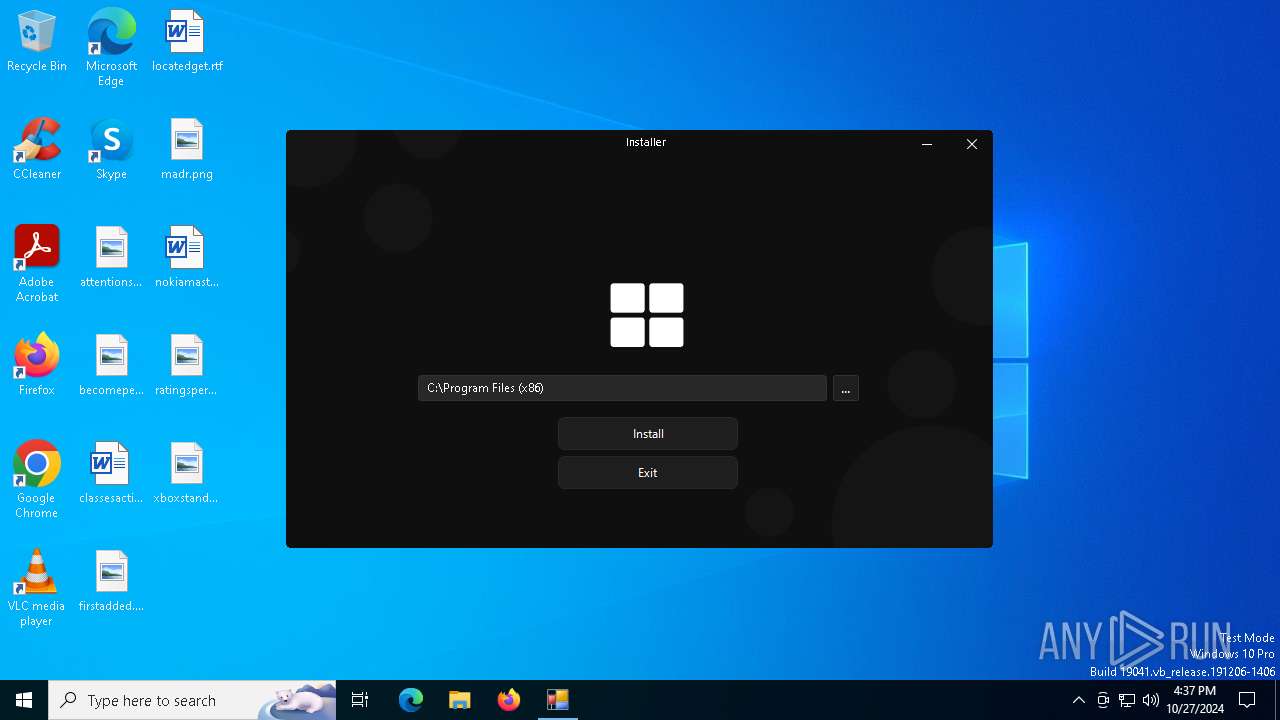Close the Installer window
This screenshot has width=1280, height=720.
(x=972, y=144)
